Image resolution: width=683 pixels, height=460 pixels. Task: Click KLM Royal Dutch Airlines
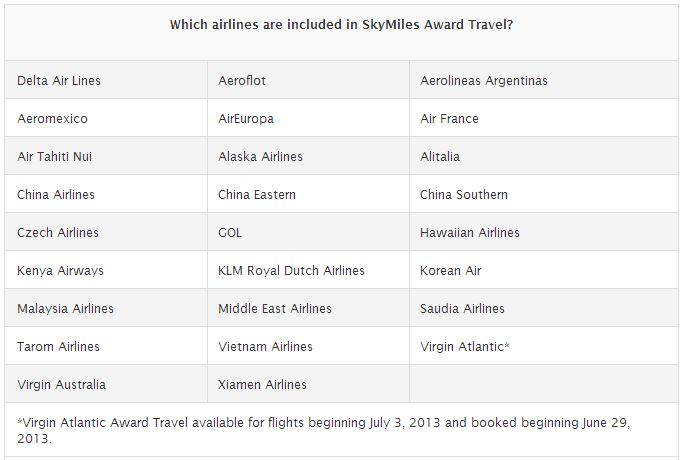pos(291,271)
